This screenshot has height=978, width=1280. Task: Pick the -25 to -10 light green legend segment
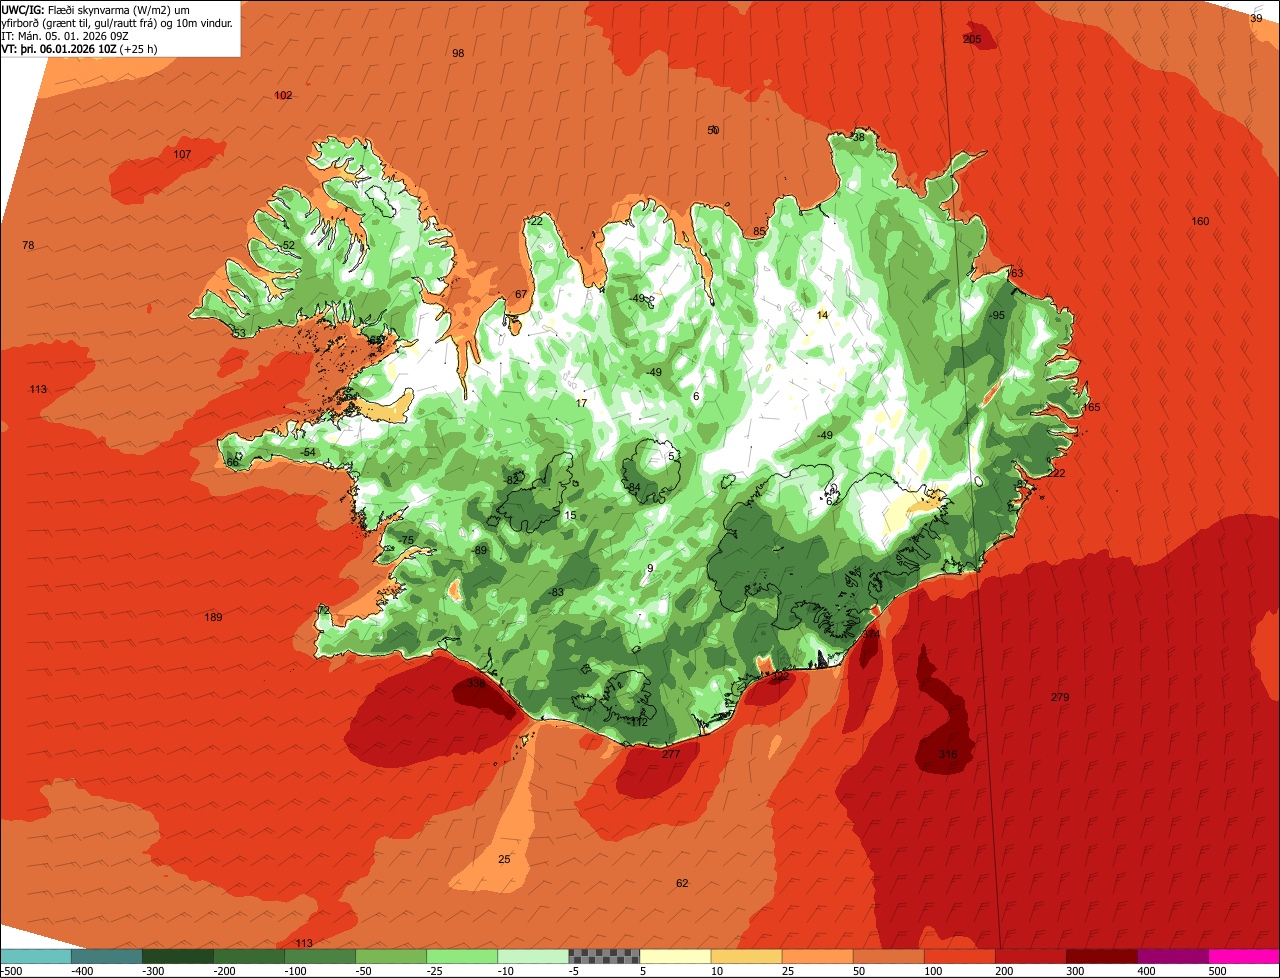[462, 955]
